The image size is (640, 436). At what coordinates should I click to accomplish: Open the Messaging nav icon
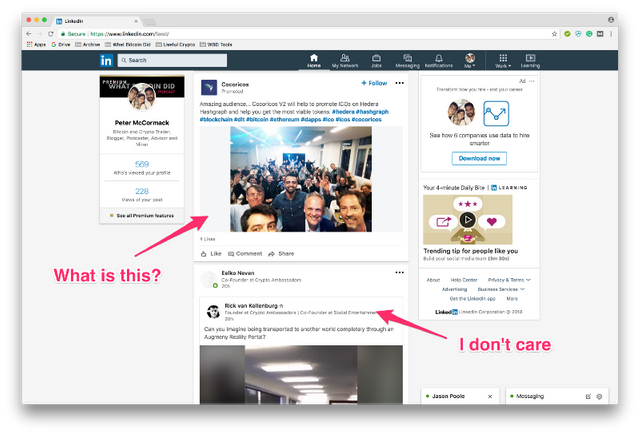(x=407, y=61)
